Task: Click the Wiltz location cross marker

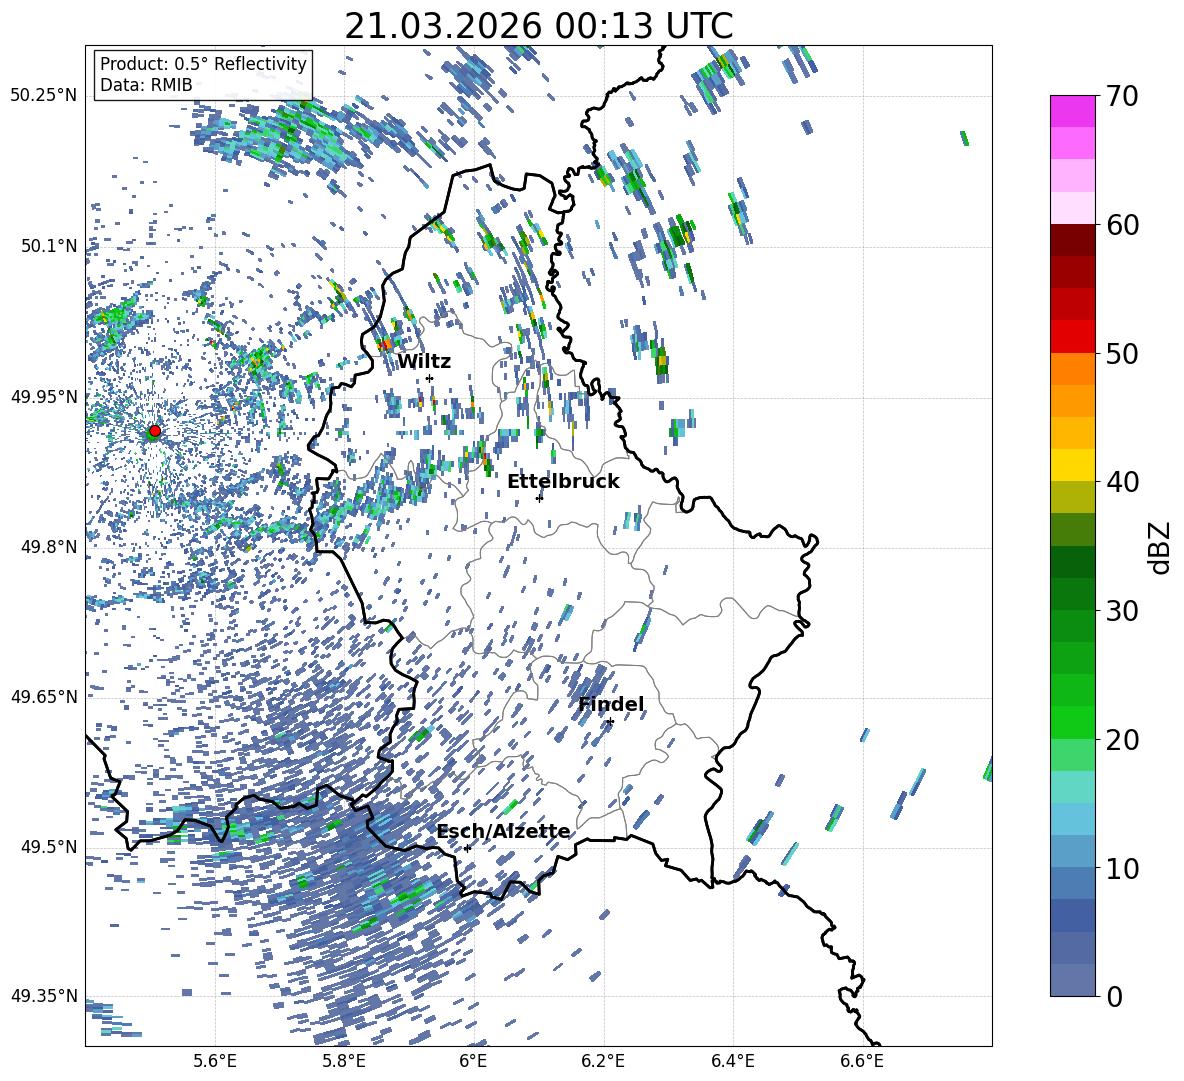Action: click(429, 378)
